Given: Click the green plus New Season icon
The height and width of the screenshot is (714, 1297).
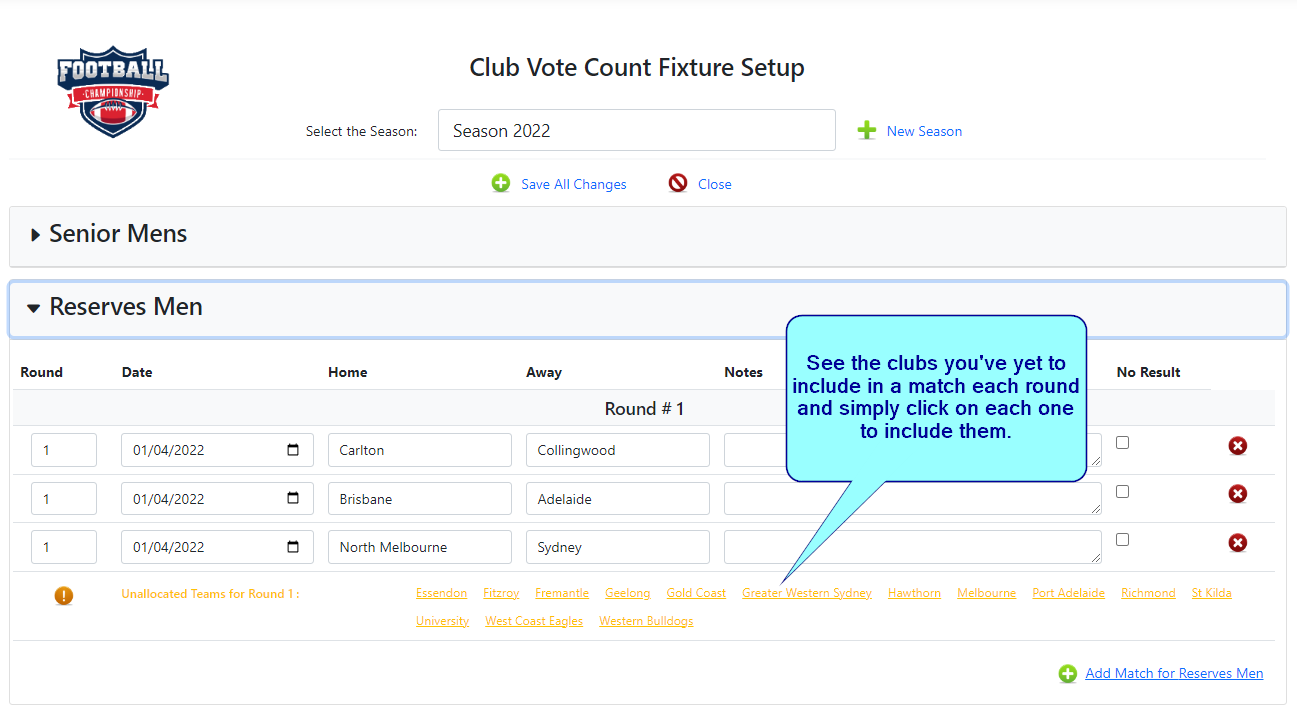Looking at the screenshot, I should tap(867, 131).
